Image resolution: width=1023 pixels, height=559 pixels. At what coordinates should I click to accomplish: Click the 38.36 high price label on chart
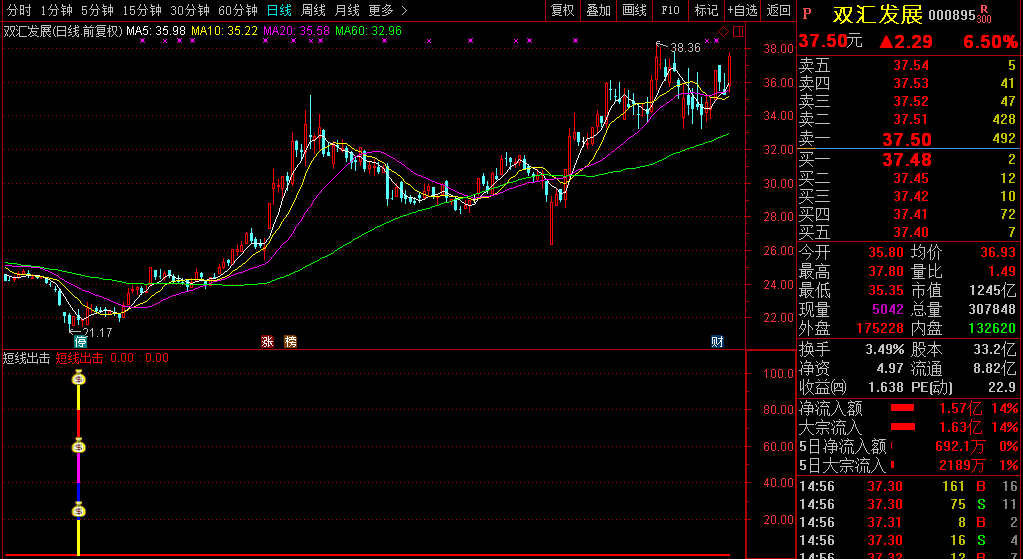click(685, 48)
